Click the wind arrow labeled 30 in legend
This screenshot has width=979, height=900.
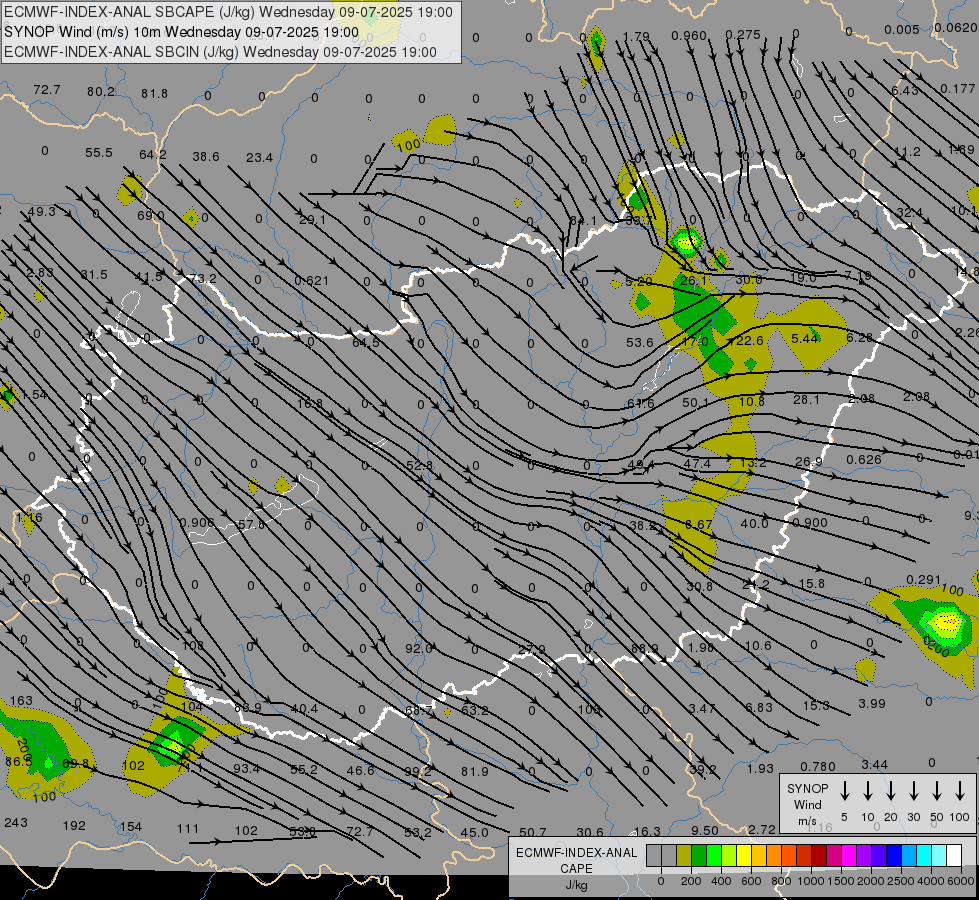[913, 791]
